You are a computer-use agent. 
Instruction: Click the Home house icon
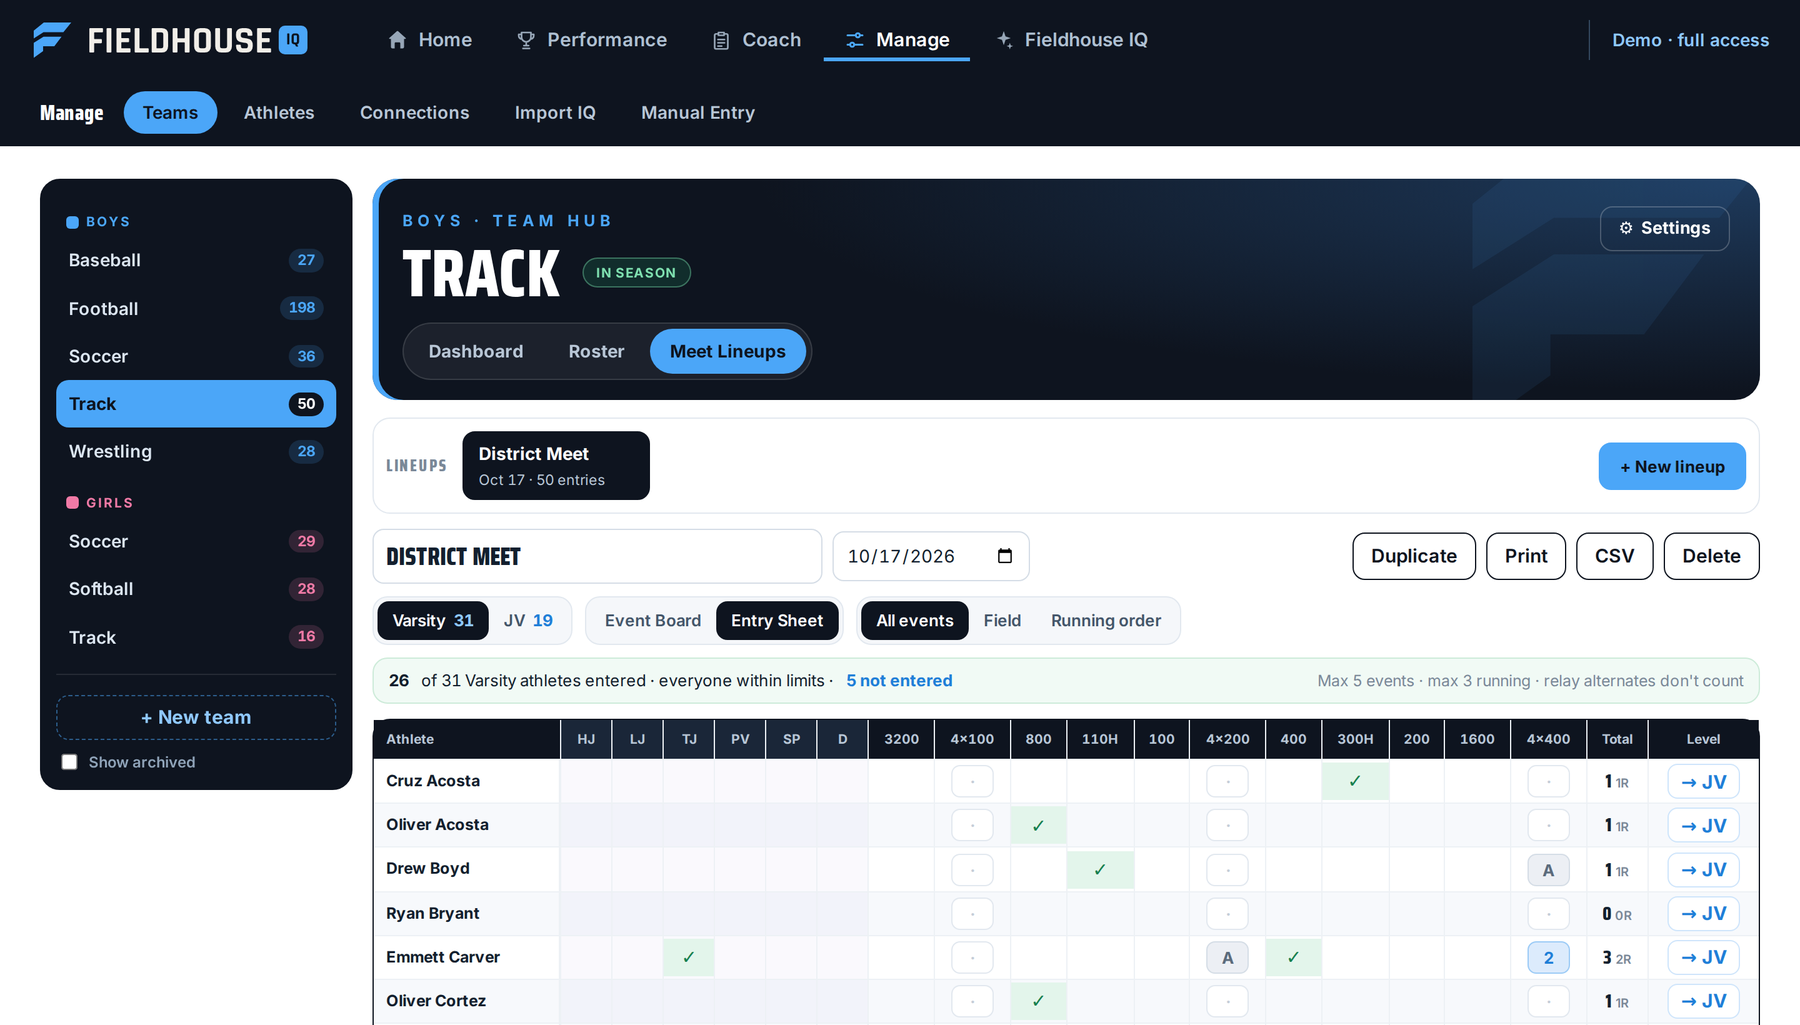(x=397, y=40)
